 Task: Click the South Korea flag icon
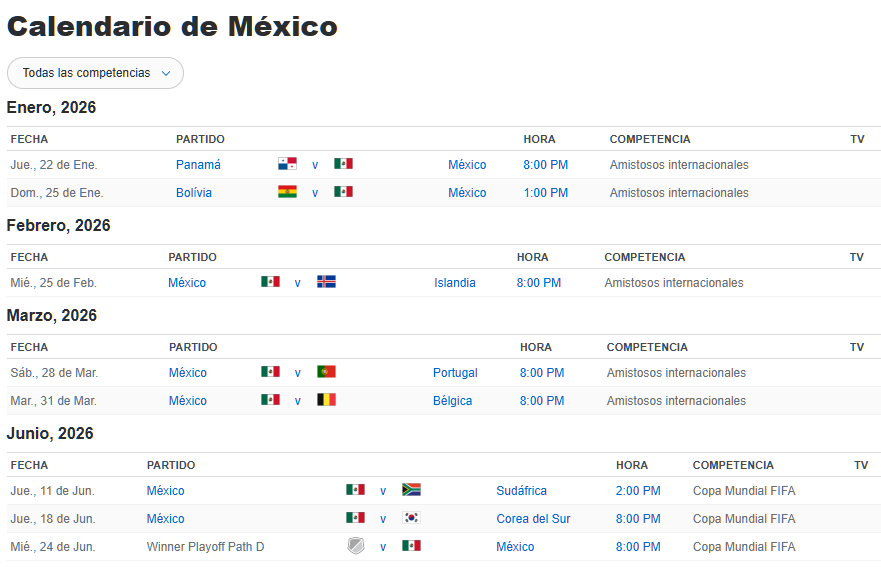coord(411,518)
